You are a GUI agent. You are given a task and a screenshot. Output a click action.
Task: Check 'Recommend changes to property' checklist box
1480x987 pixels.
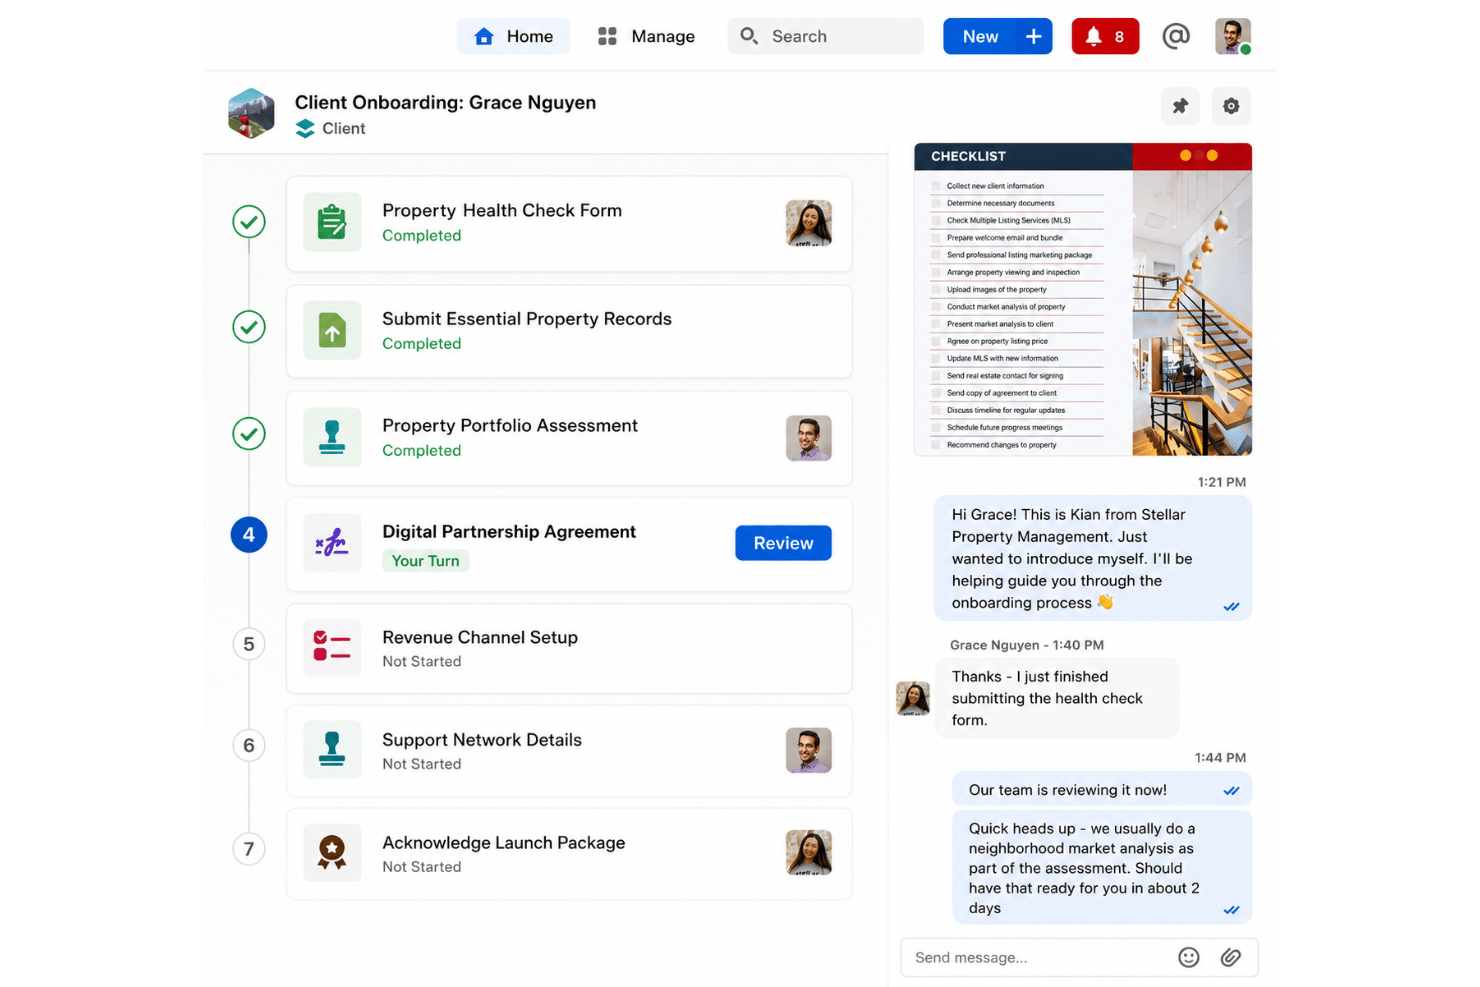click(x=936, y=445)
